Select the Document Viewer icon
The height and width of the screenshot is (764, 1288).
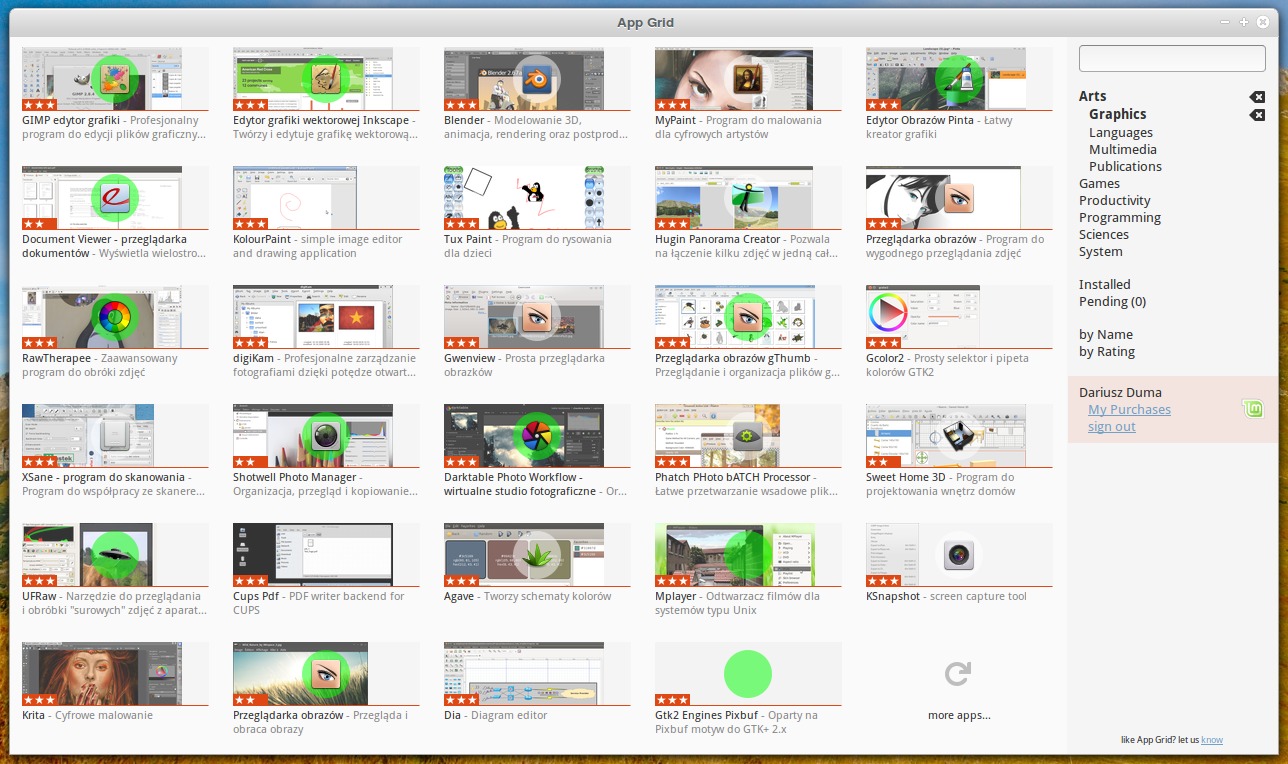point(114,197)
